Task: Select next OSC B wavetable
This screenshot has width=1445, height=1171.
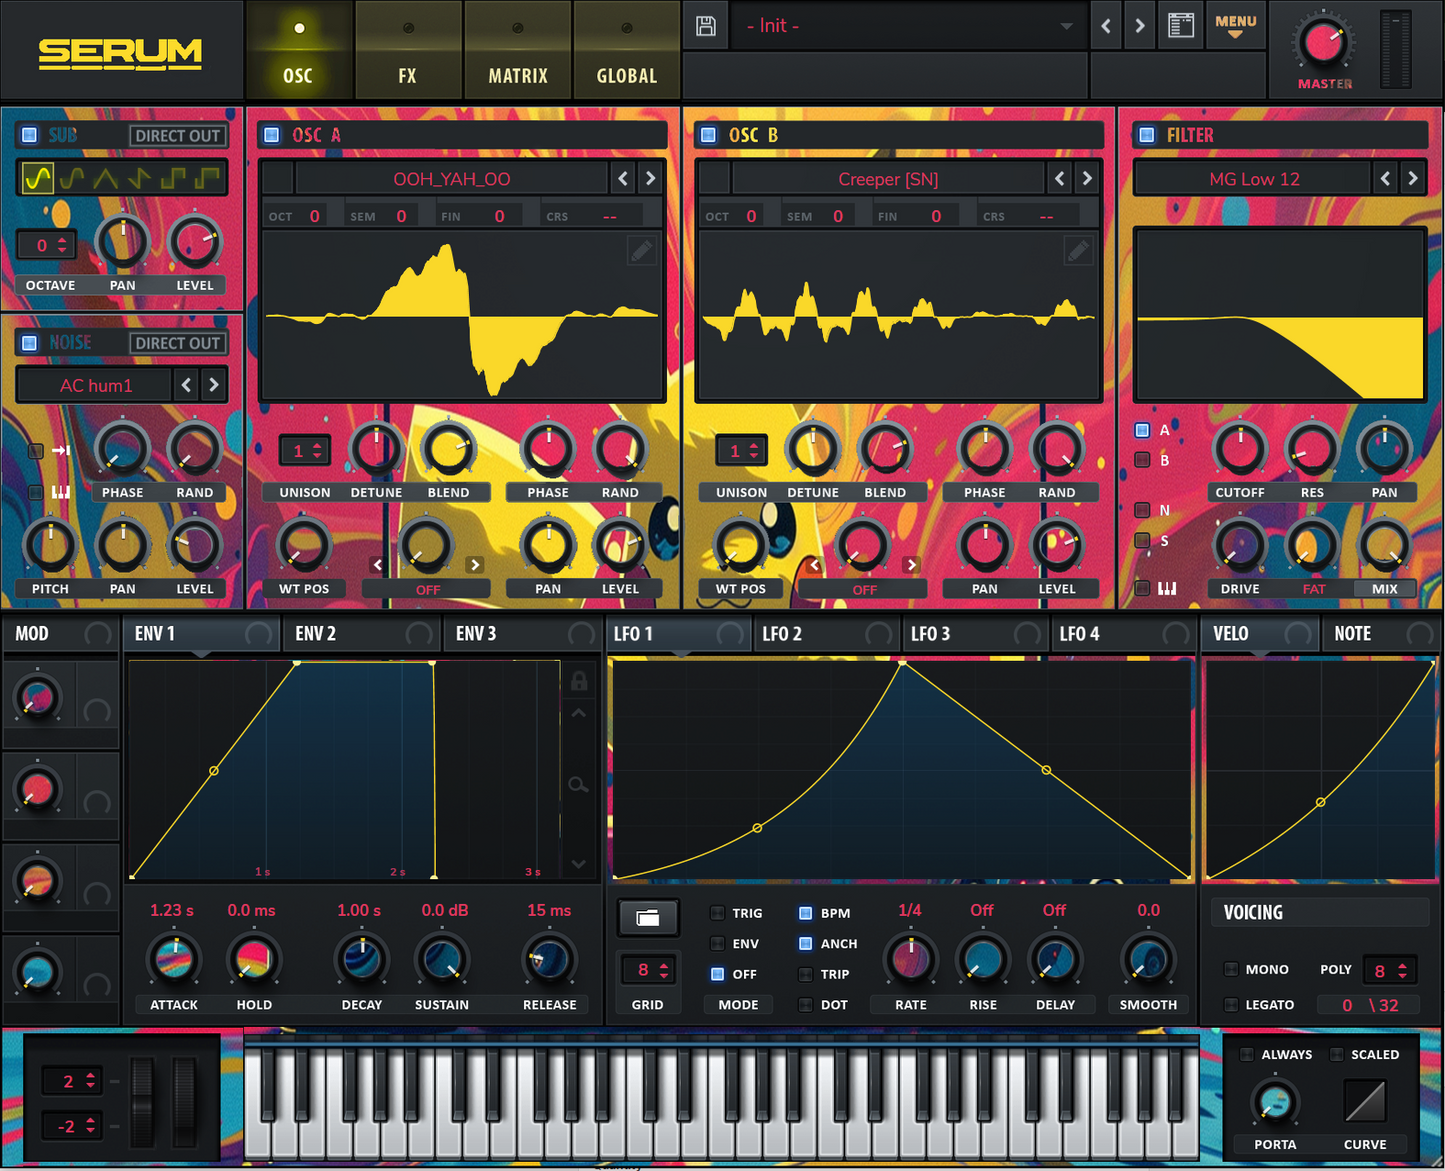Action: coord(1087,179)
